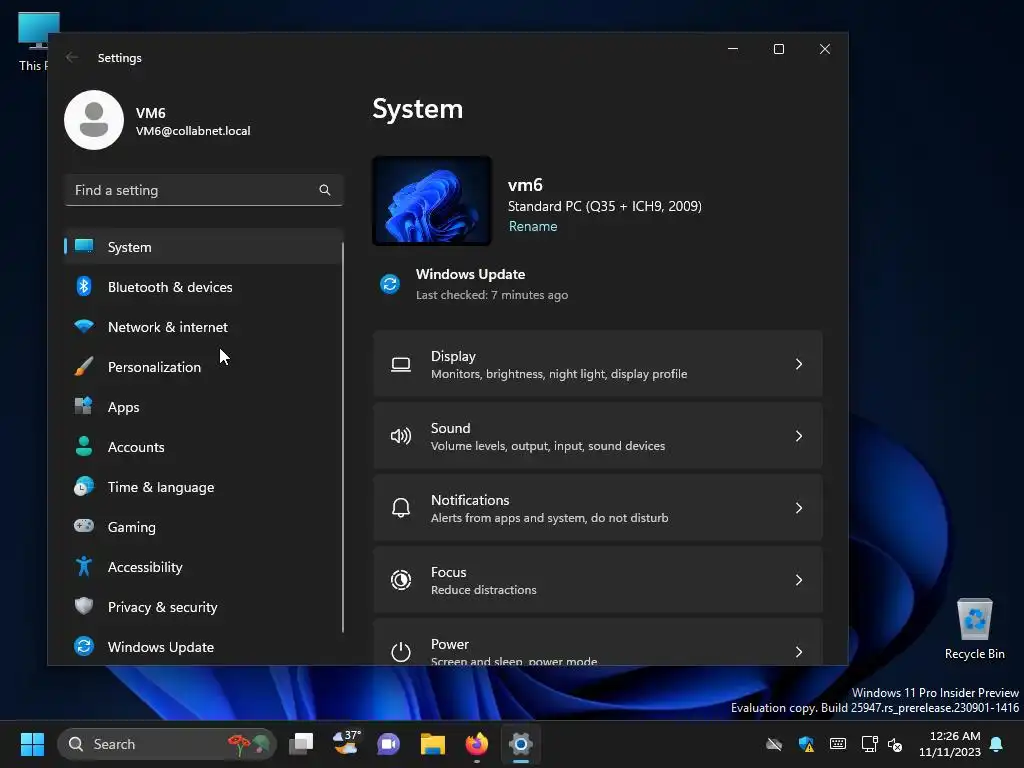1024x768 pixels.
Task: Open Accounts settings category
Action: [x=203, y=447]
